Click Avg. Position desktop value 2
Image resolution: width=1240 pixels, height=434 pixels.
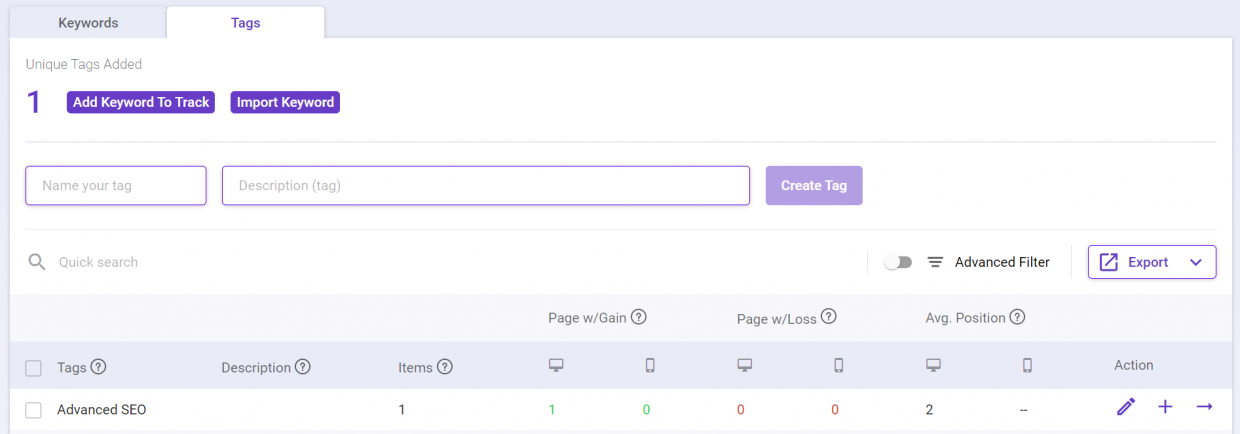point(930,410)
